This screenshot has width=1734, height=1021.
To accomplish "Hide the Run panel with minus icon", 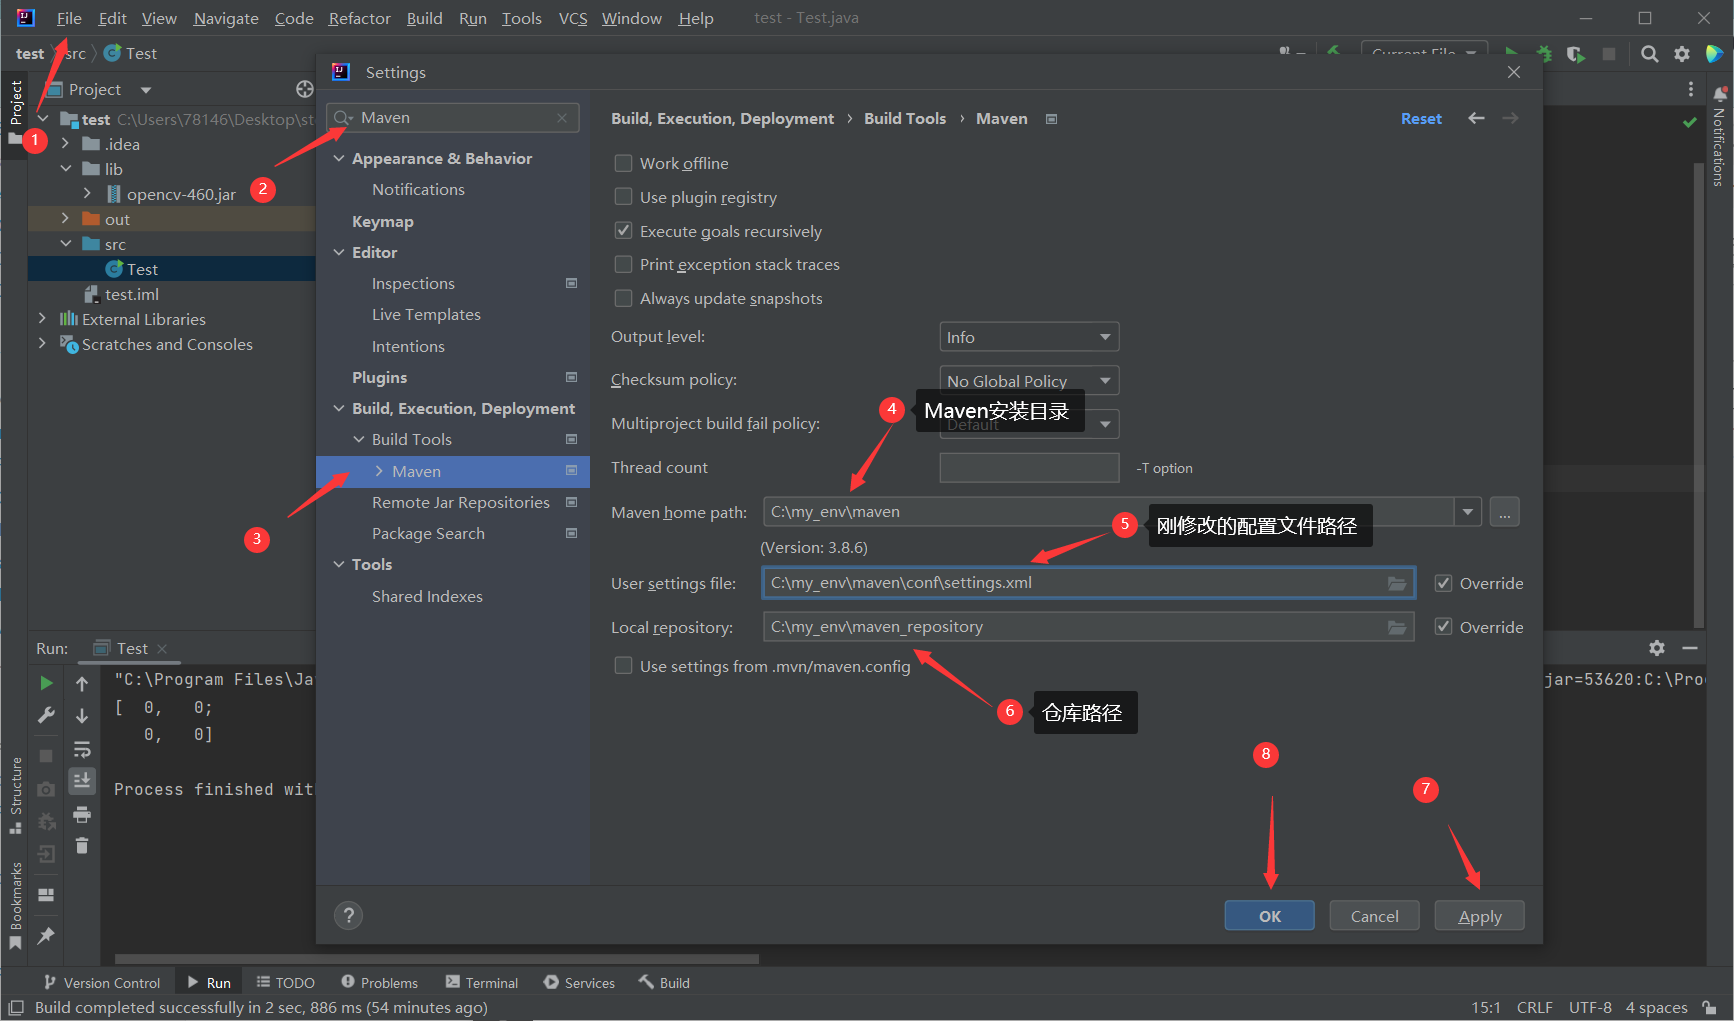I will tap(1690, 648).
